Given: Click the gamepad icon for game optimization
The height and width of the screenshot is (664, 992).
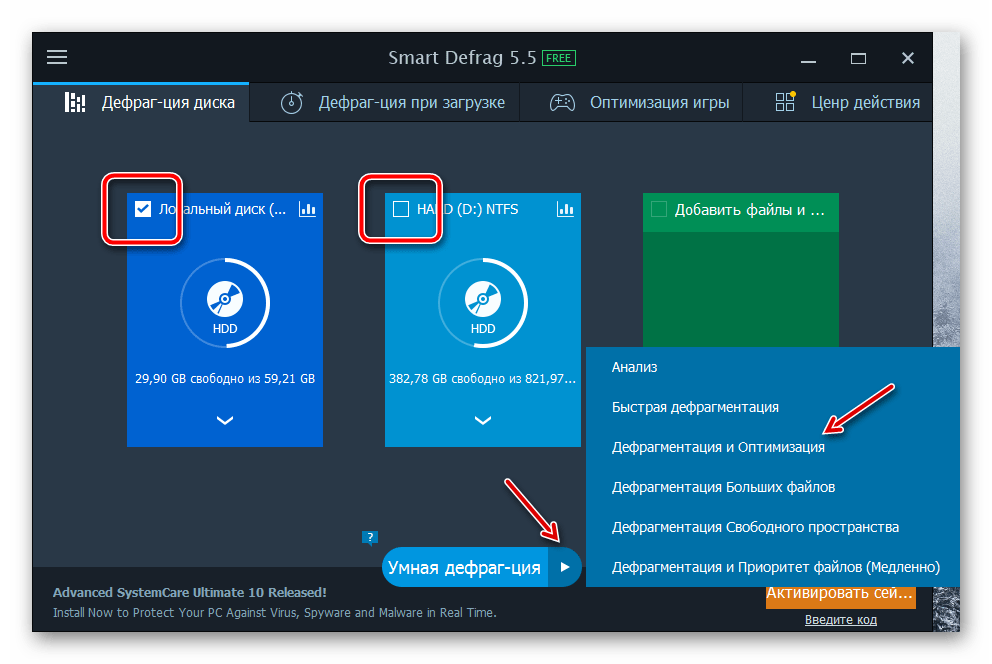Looking at the screenshot, I should 562,102.
